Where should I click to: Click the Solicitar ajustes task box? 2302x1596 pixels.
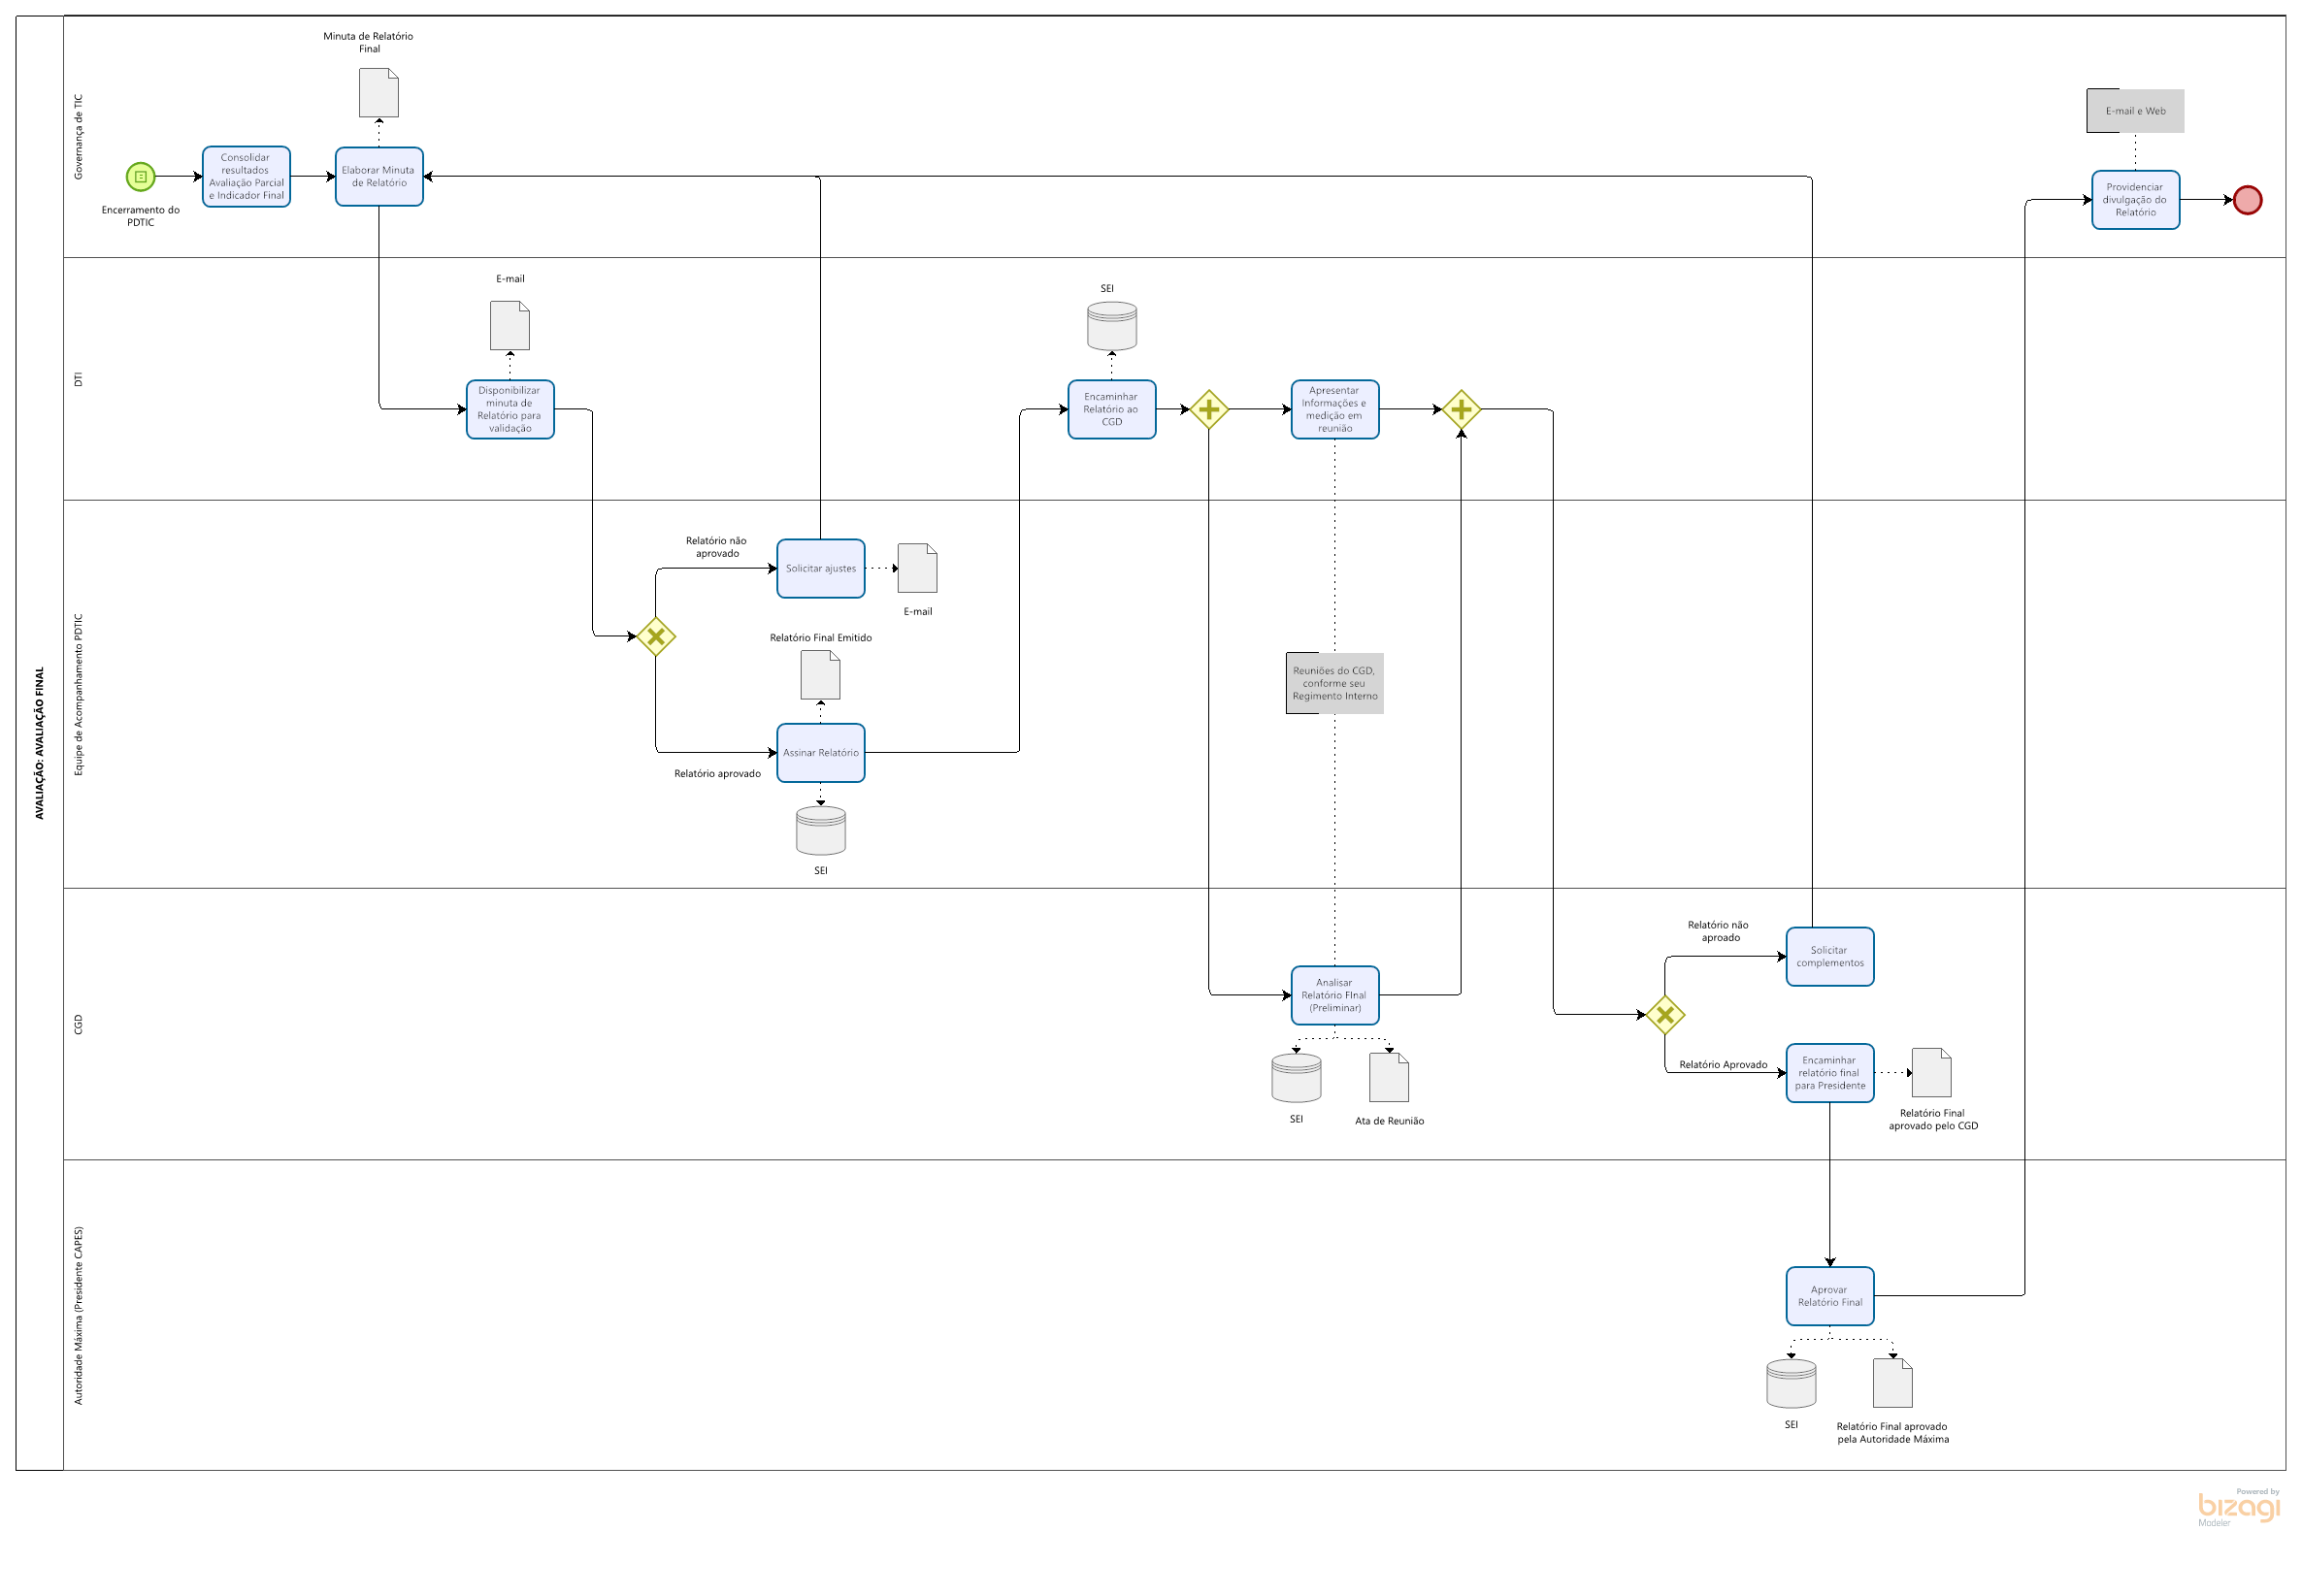tap(820, 568)
